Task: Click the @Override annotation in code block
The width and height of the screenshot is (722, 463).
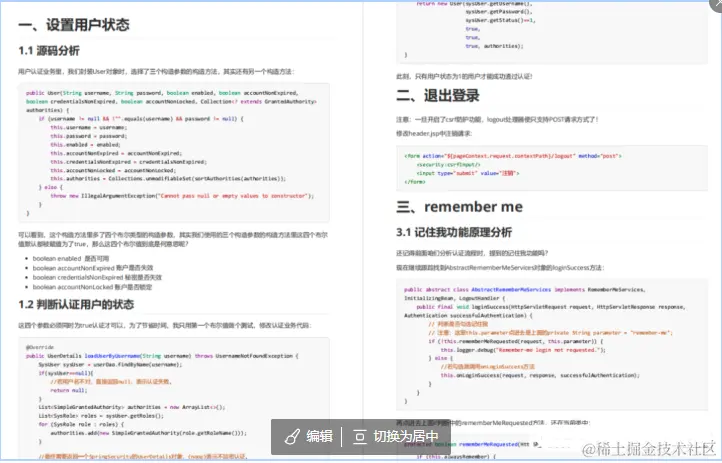Action: pos(40,347)
